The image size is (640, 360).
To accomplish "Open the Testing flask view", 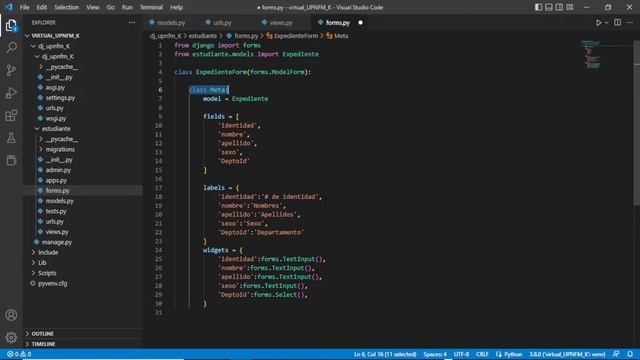I will click(x=11, y=138).
